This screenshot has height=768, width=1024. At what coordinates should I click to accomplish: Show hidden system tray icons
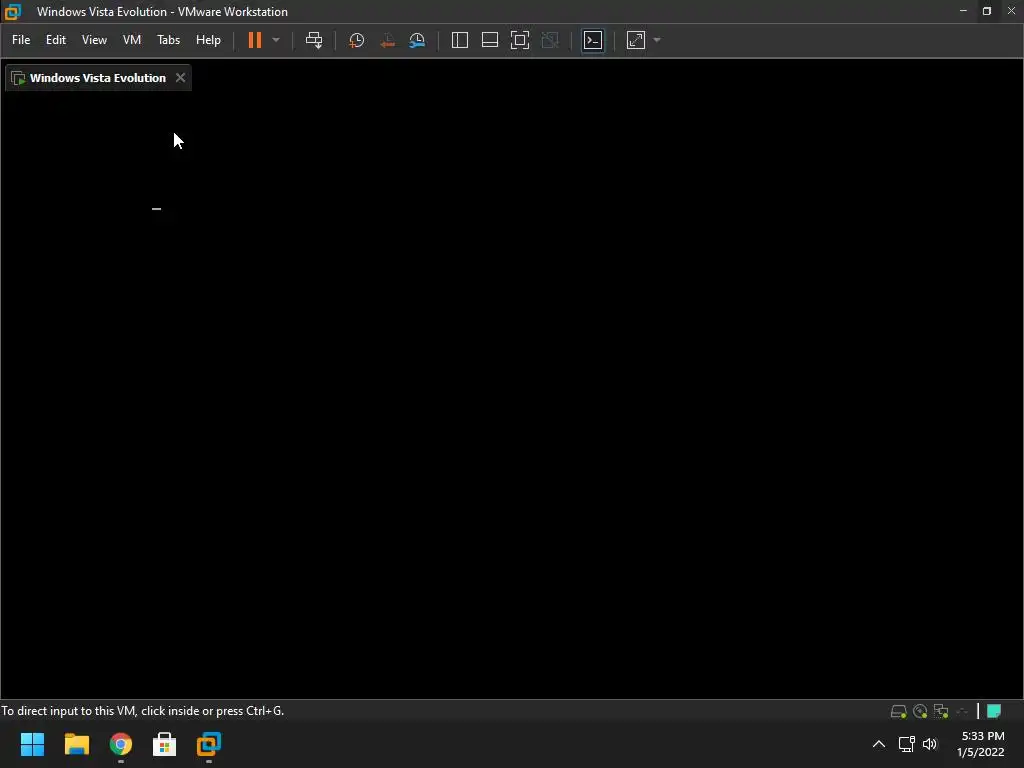point(879,744)
